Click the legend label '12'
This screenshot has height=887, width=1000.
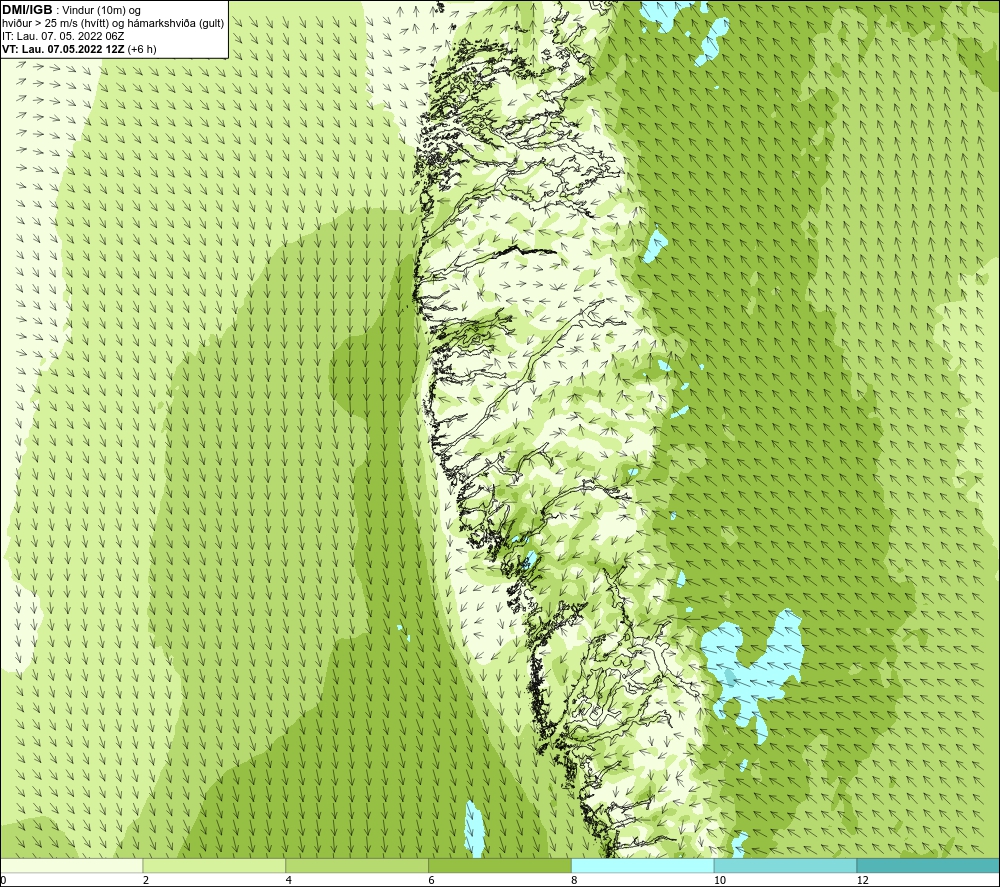click(863, 880)
